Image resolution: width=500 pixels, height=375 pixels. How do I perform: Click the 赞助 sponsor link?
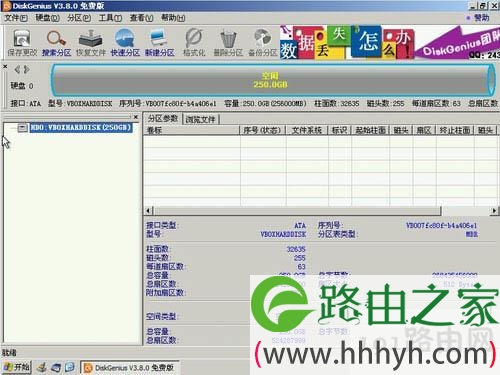(479, 18)
